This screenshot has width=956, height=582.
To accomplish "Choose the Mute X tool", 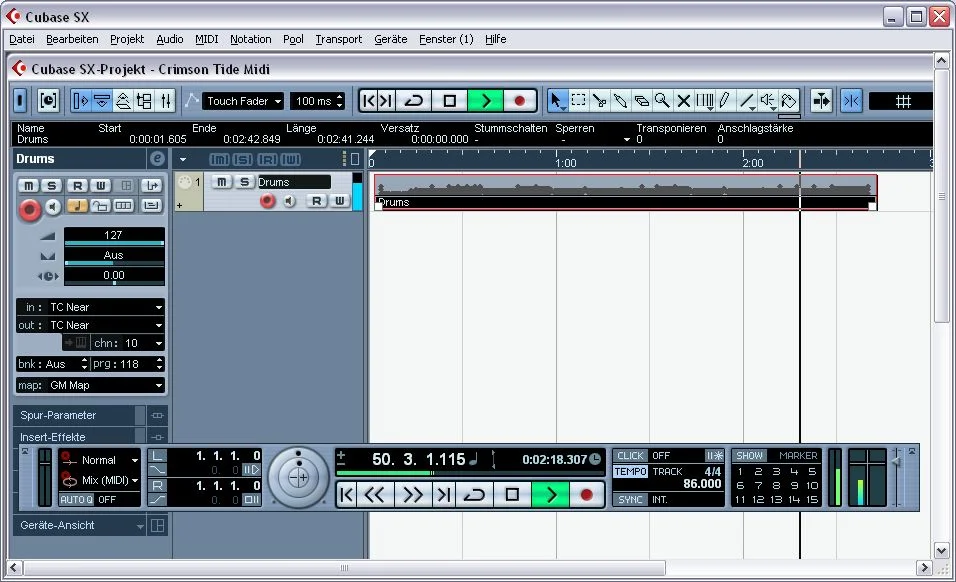I will [x=684, y=101].
